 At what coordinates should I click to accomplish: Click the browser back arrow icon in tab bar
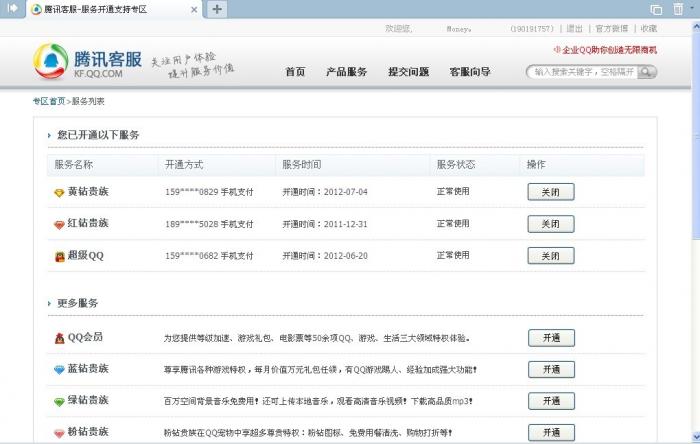pyautogui.click(x=12, y=8)
